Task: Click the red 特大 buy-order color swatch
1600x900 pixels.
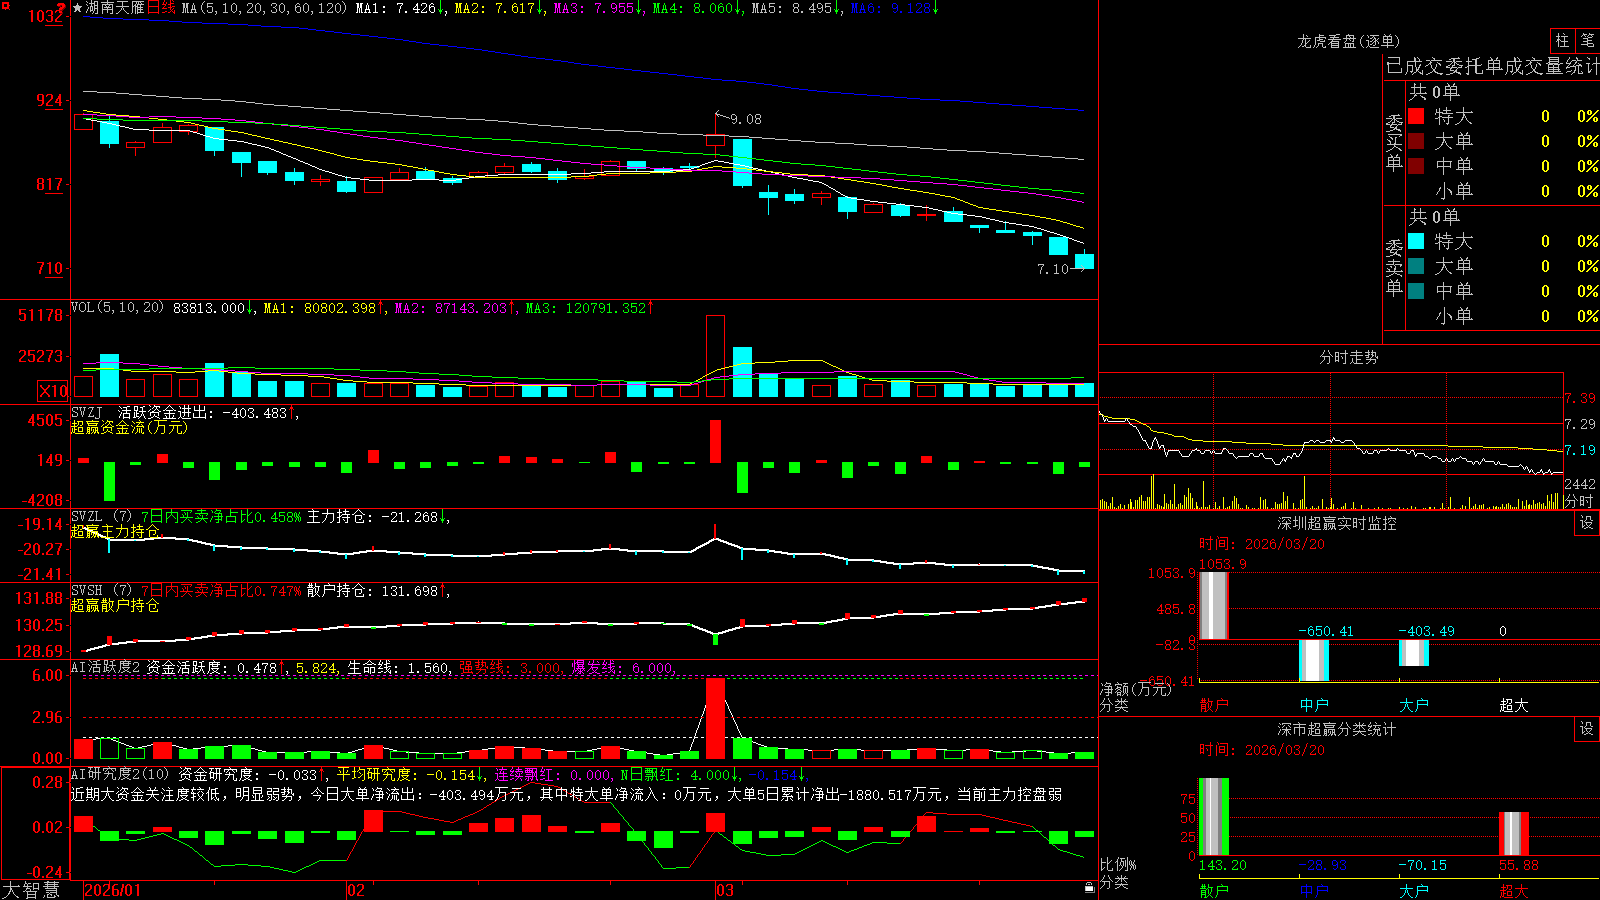Action: (x=1416, y=116)
